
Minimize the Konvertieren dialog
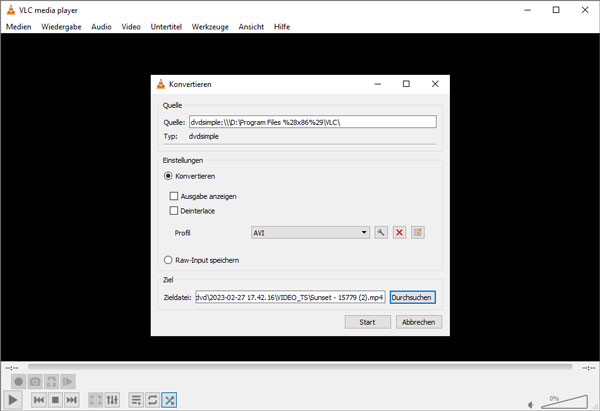(378, 84)
